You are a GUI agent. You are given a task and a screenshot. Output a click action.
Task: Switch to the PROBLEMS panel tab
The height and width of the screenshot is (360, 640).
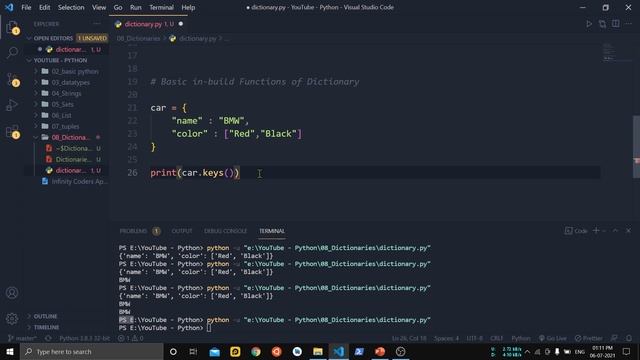133,231
